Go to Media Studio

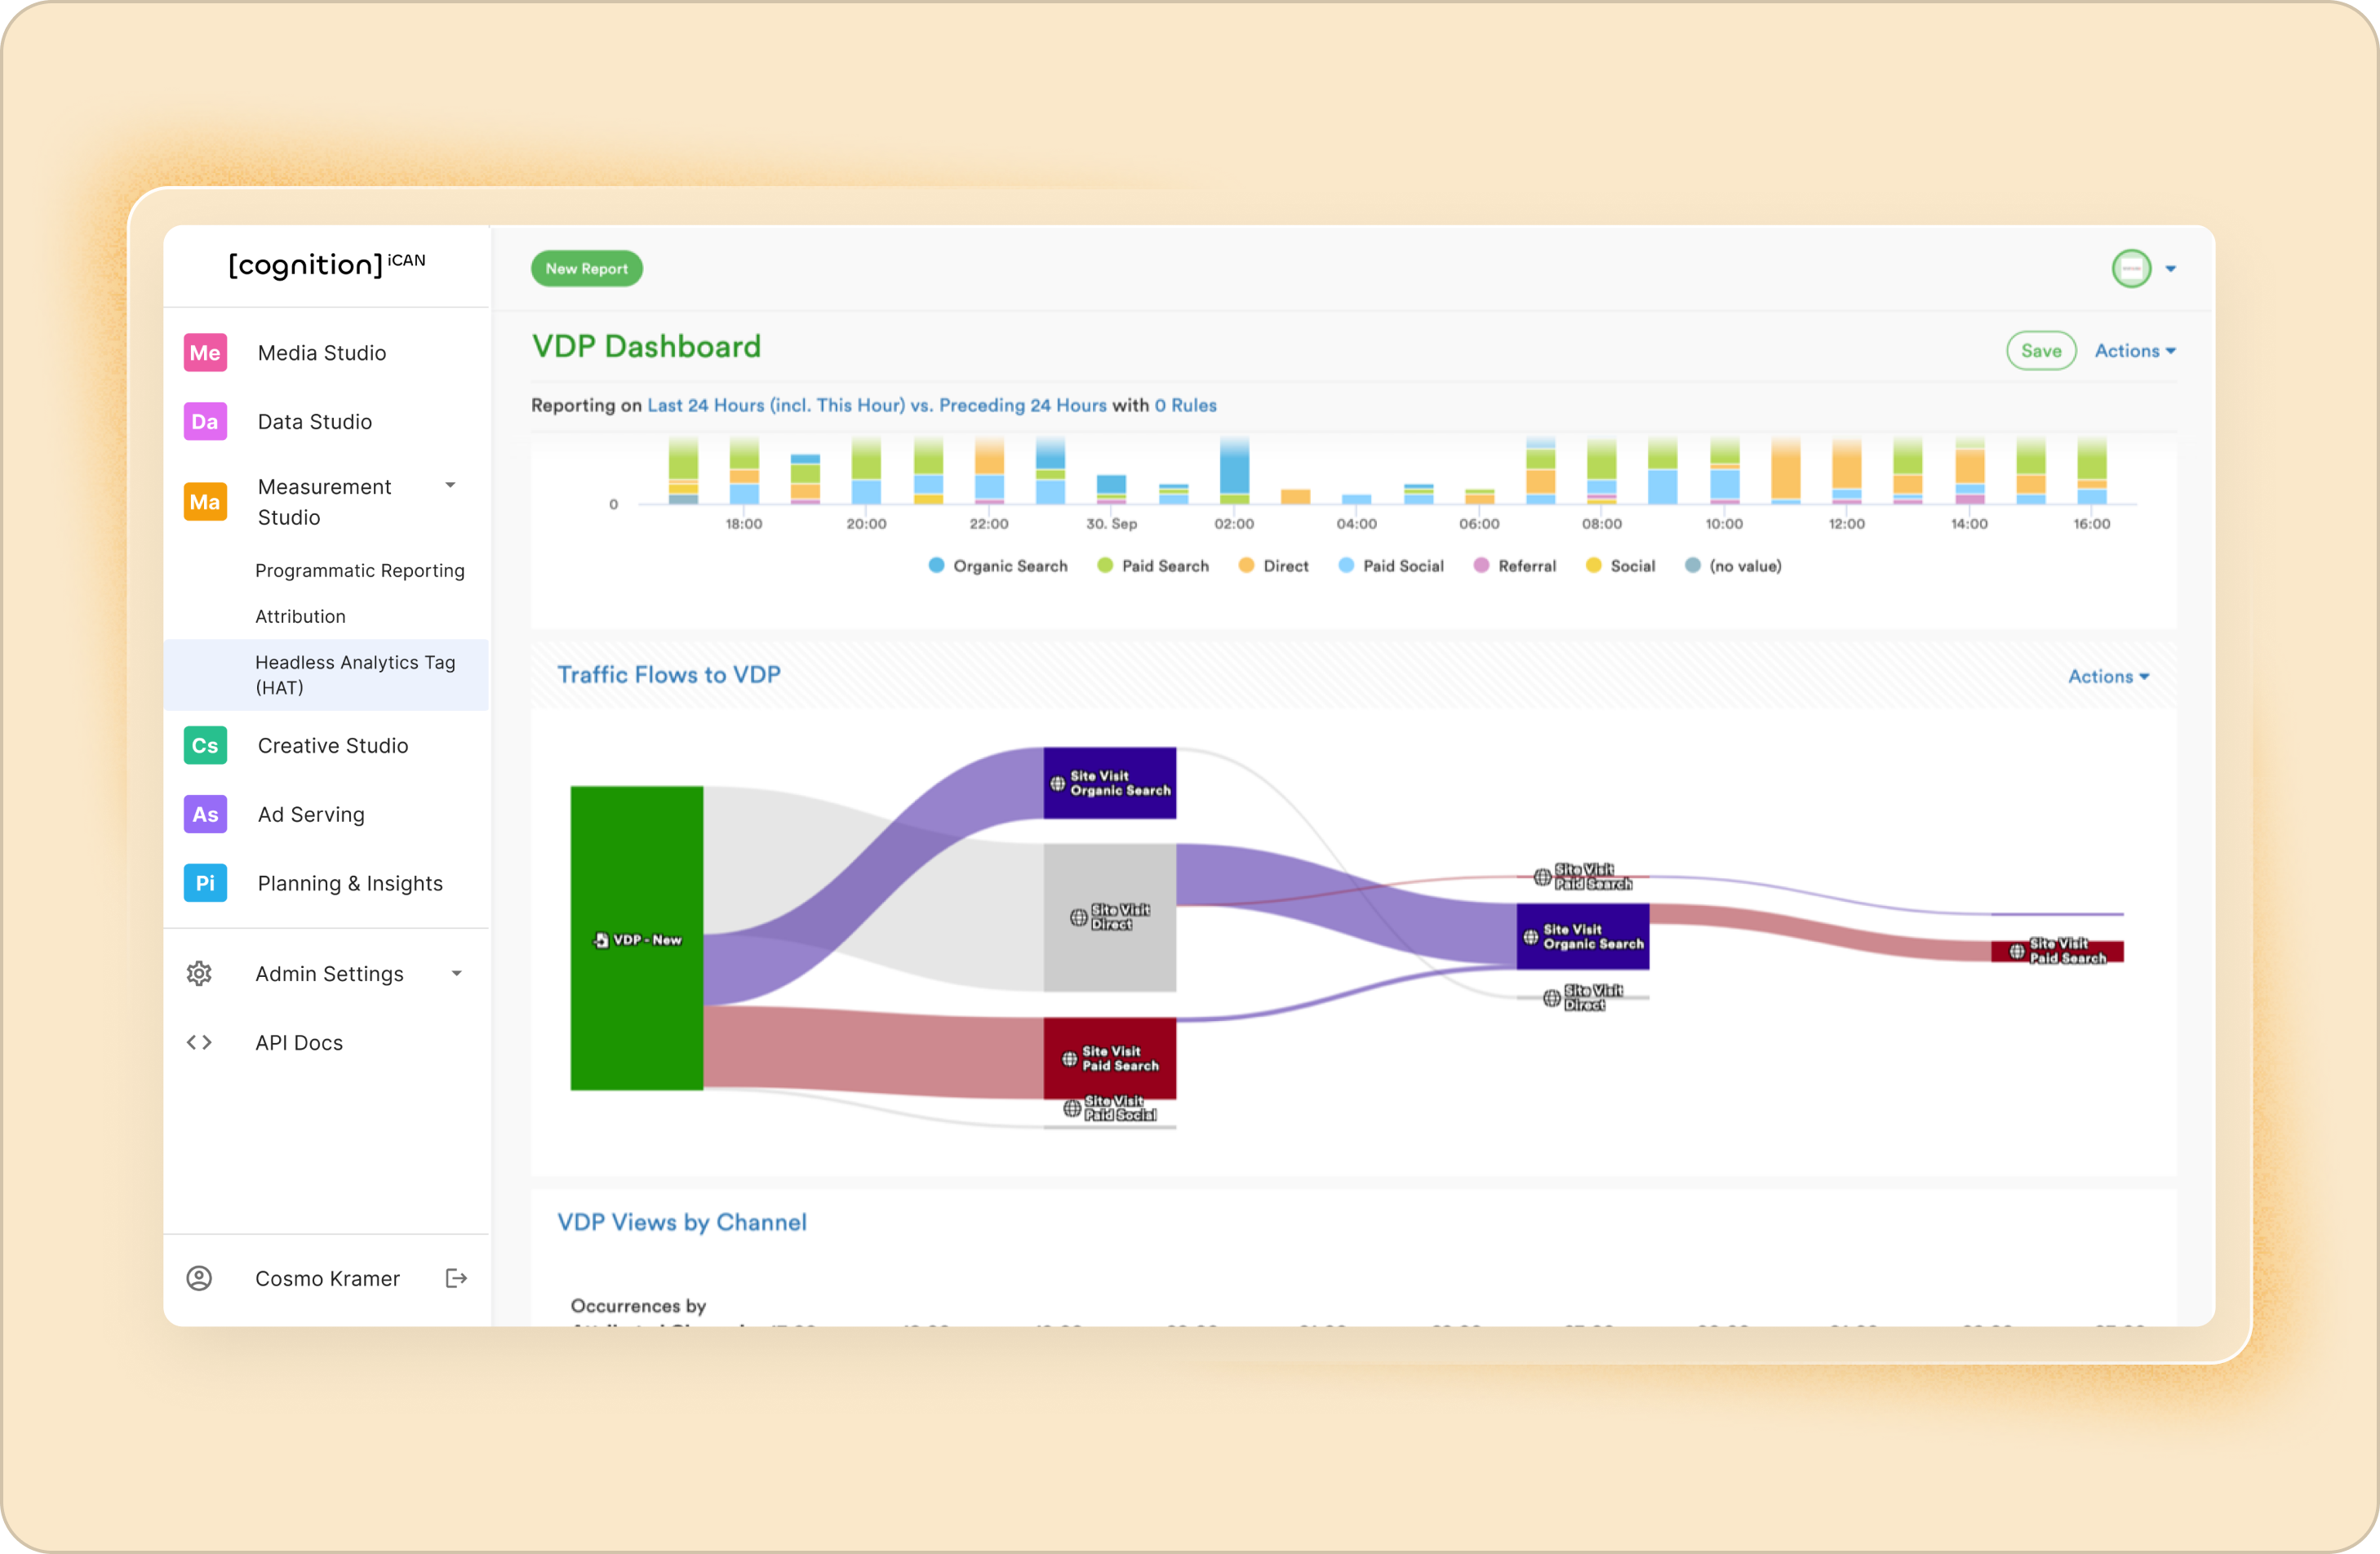(322, 353)
